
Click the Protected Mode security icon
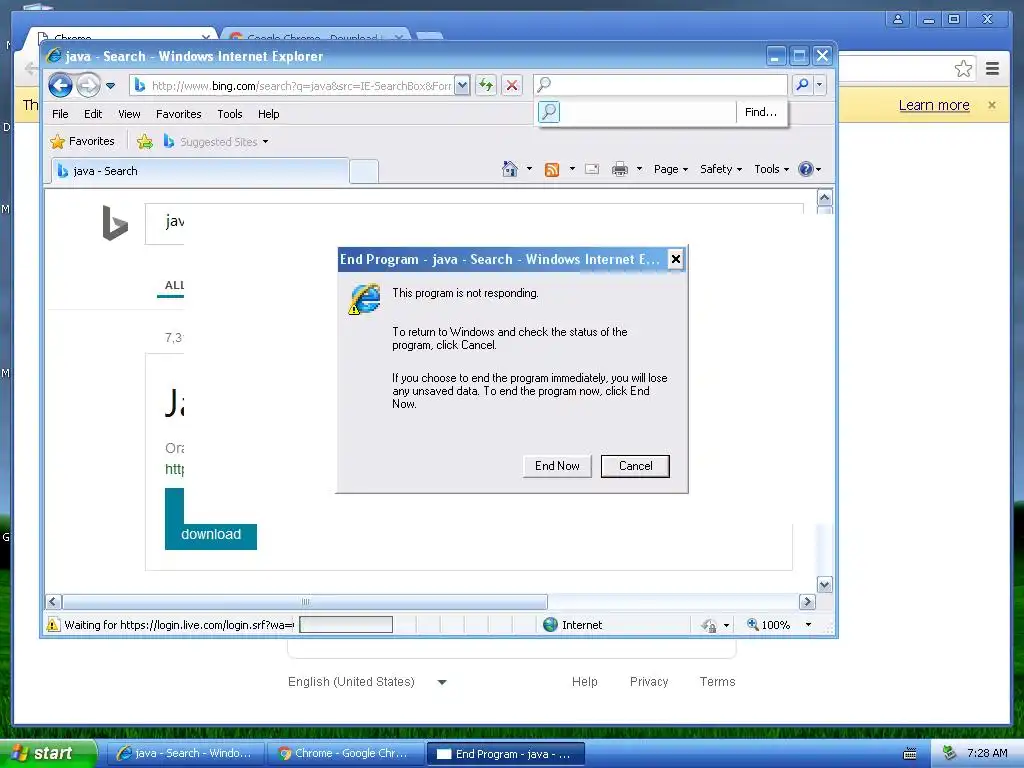coord(709,626)
